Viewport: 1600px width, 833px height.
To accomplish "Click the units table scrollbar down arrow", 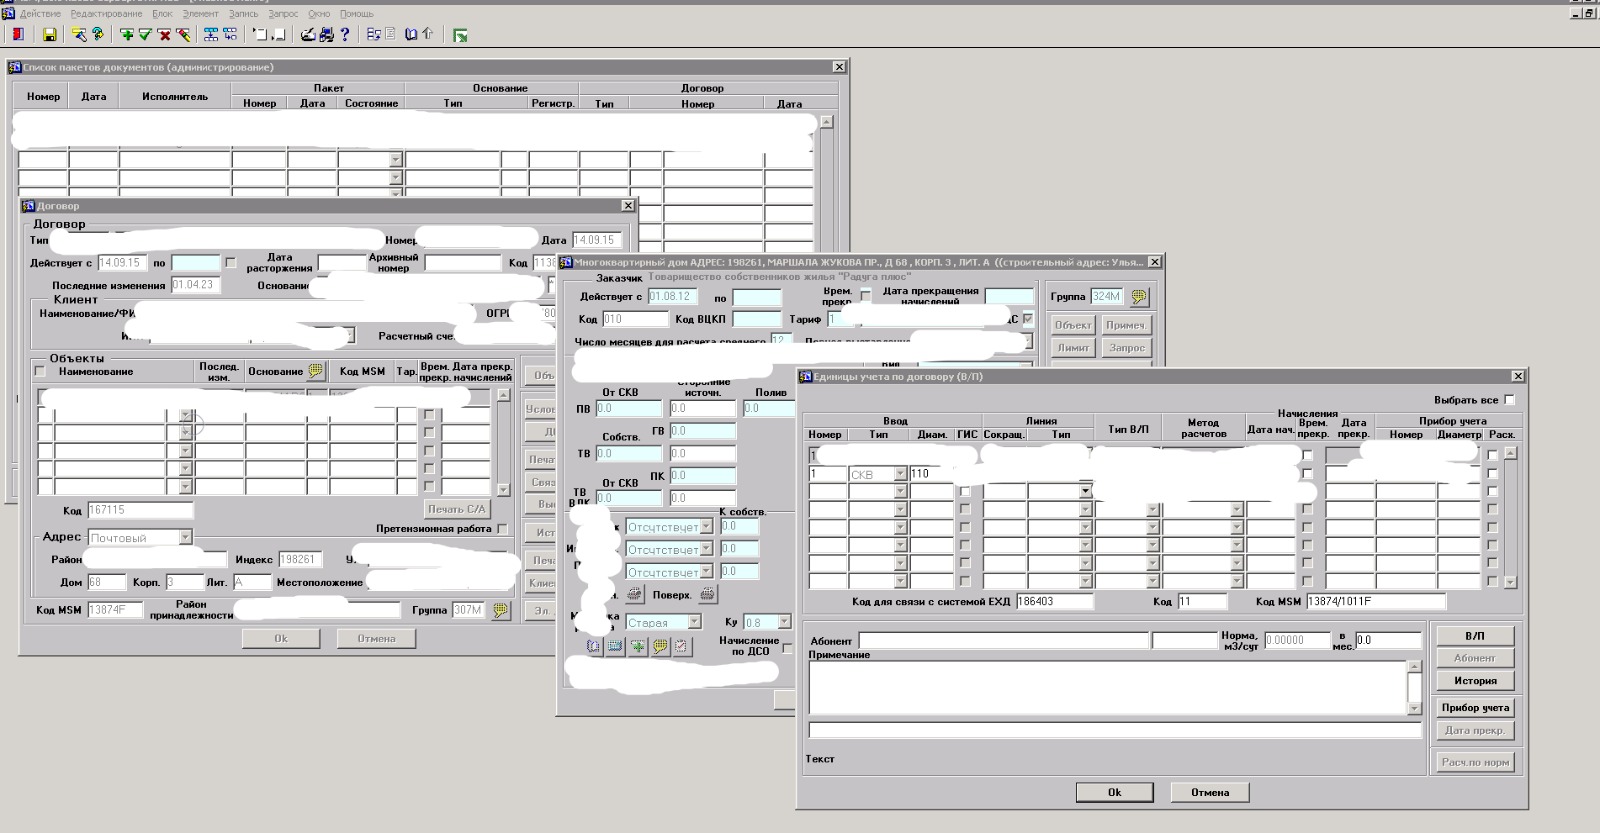I will pos(1510,581).
